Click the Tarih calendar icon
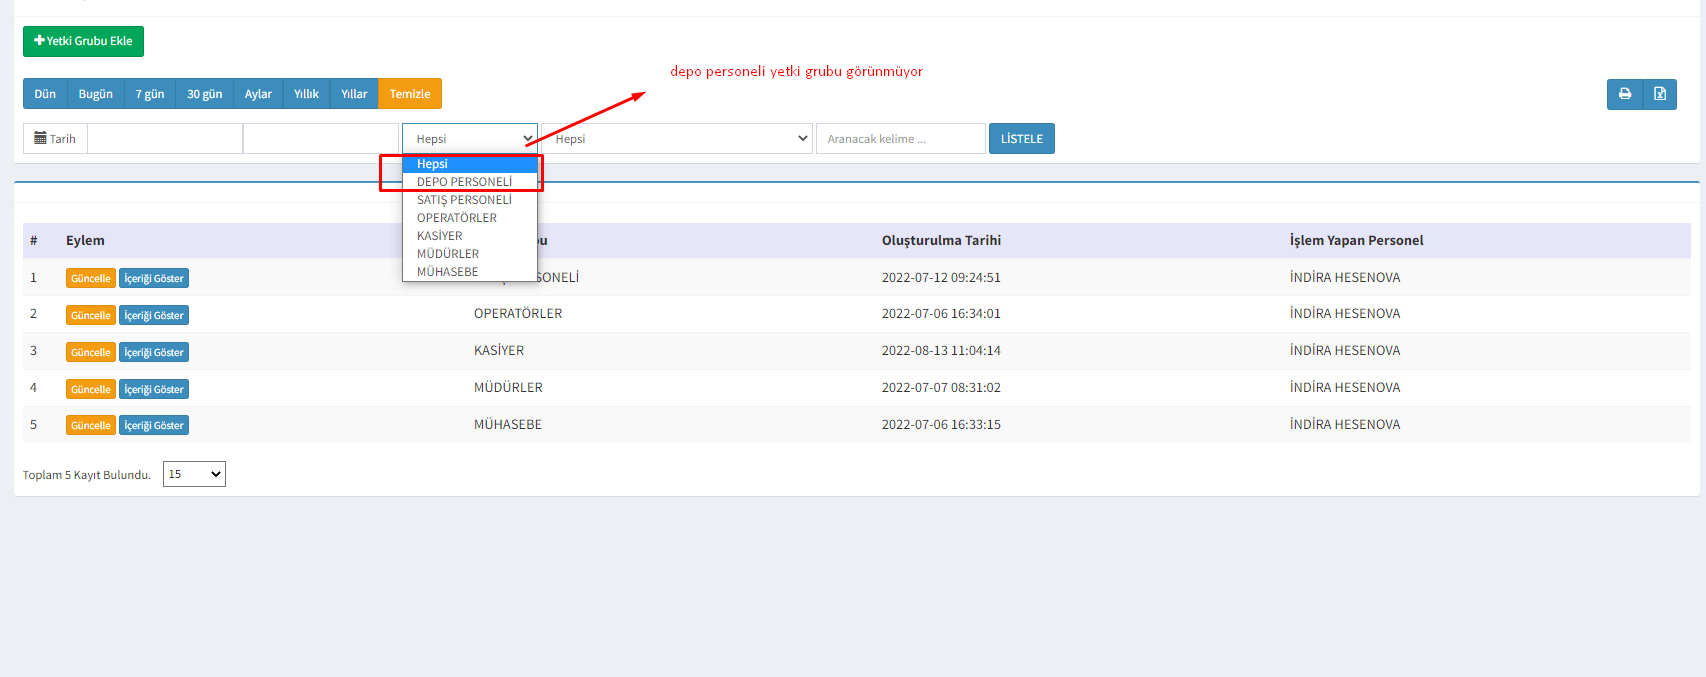 (41, 139)
